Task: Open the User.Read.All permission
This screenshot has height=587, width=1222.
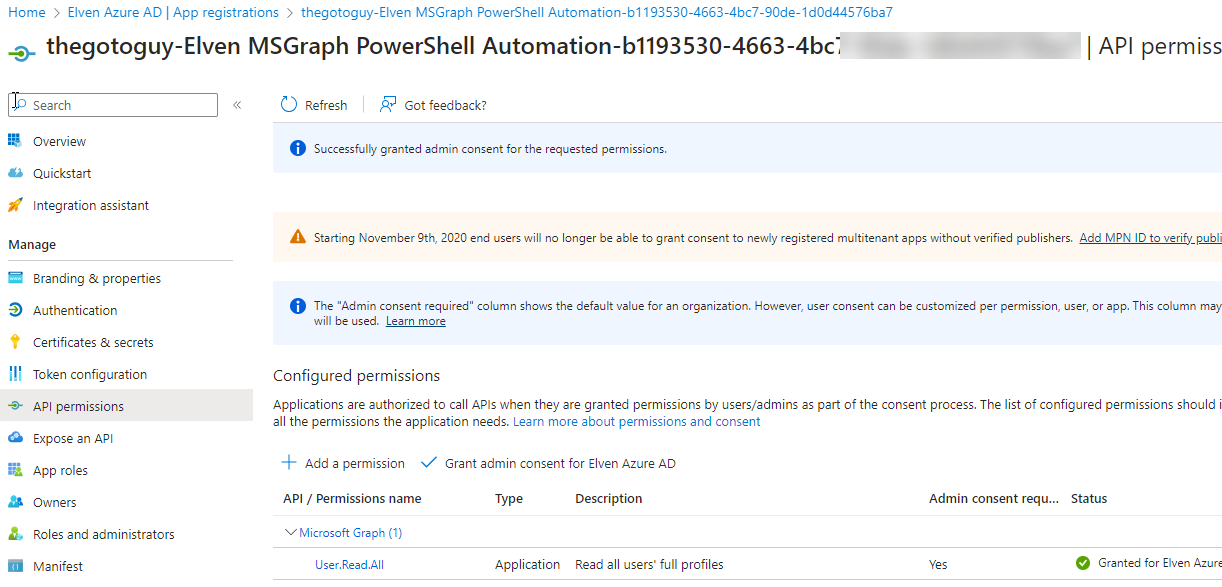Action: point(349,564)
